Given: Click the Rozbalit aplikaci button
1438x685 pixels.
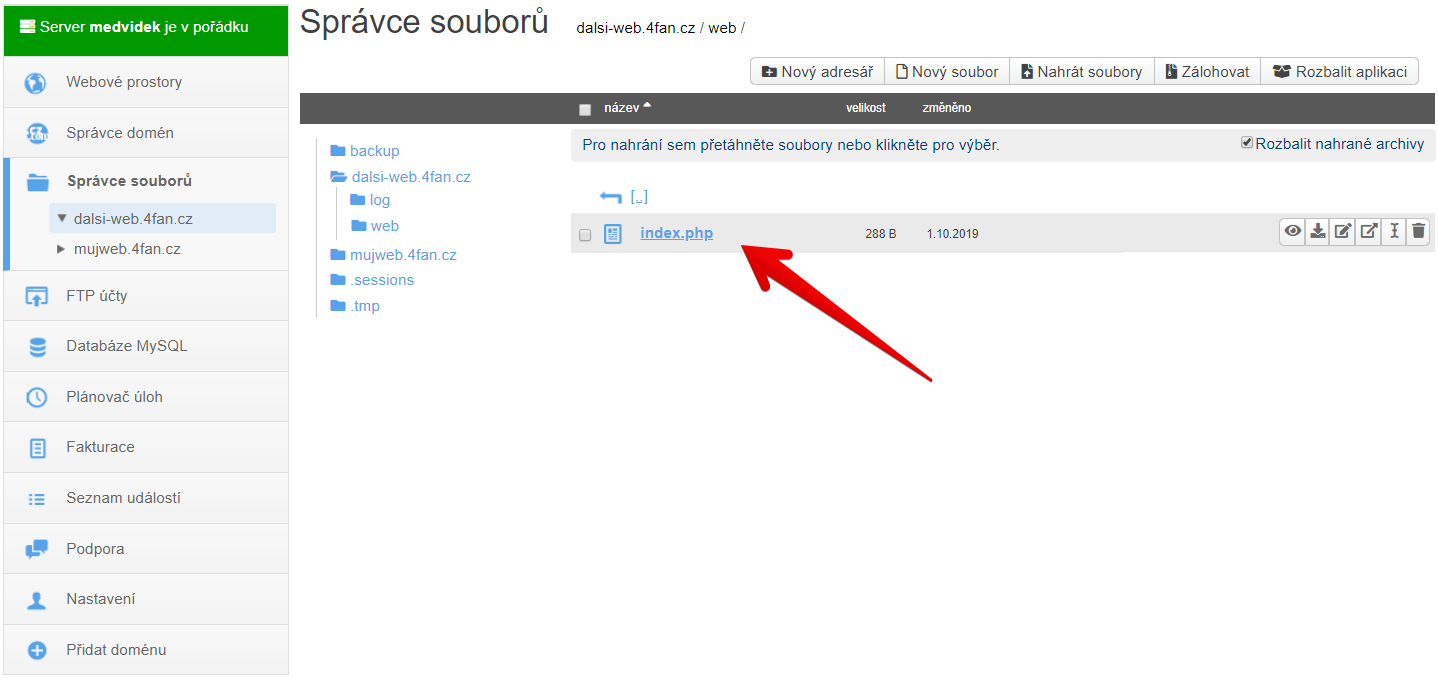Looking at the screenshot, I should pos(1340,71).
